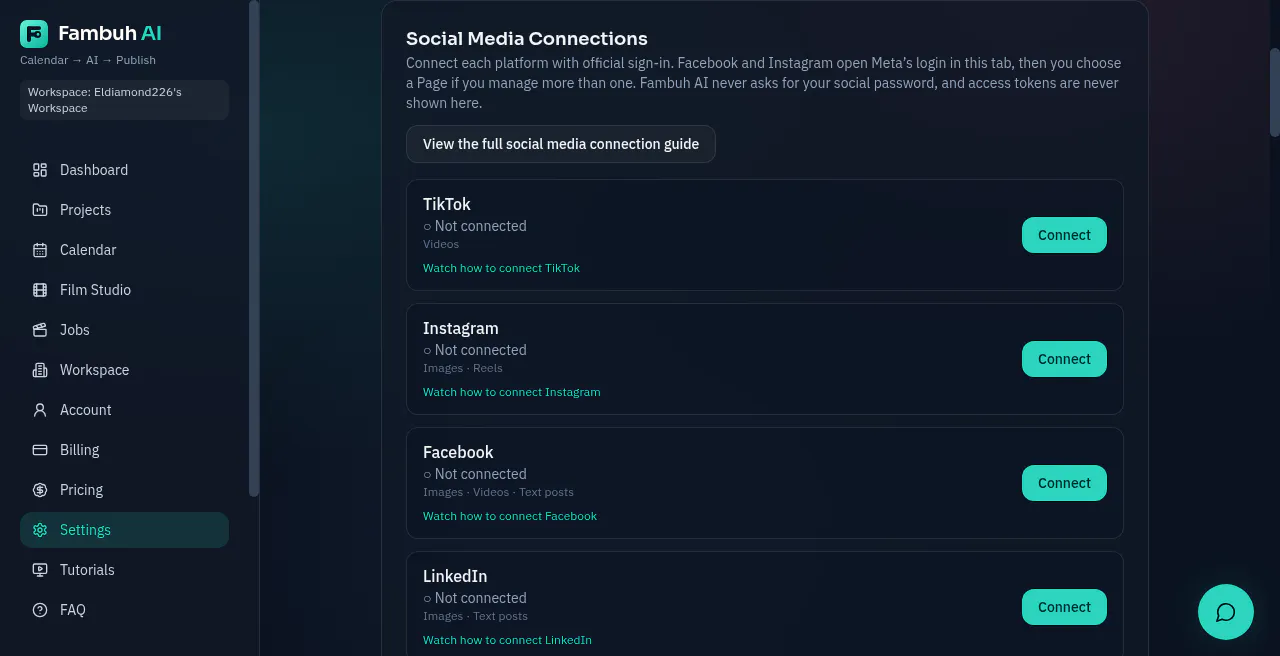Open Film Studio from sidebar
This screenshot has height=656, width=1280.
pyautogui.click(x=124, y=290)
